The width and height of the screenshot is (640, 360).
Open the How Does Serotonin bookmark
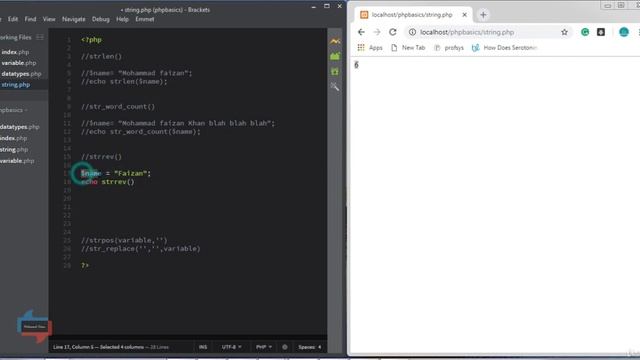504,48
